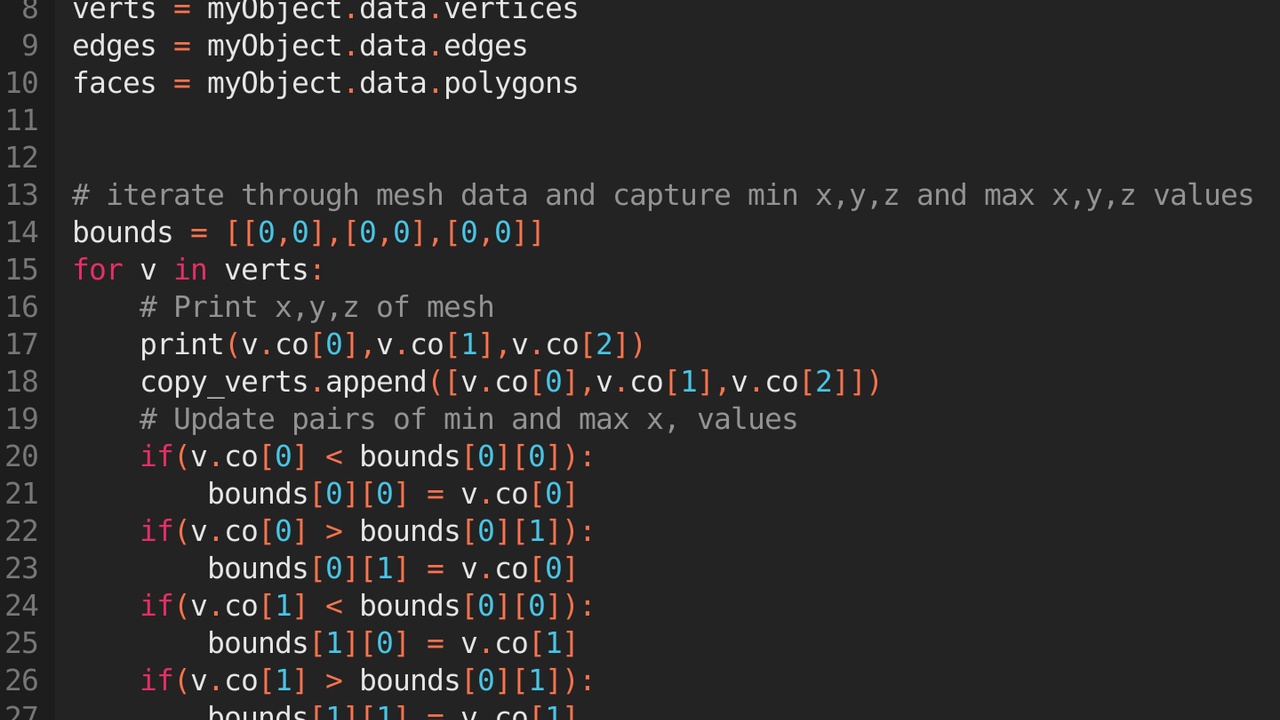Viewport: 1280px width, 720px height.
Task: Click the 'for' keyword on line 15
Action: pyautogui.click(x=97, y=270)
